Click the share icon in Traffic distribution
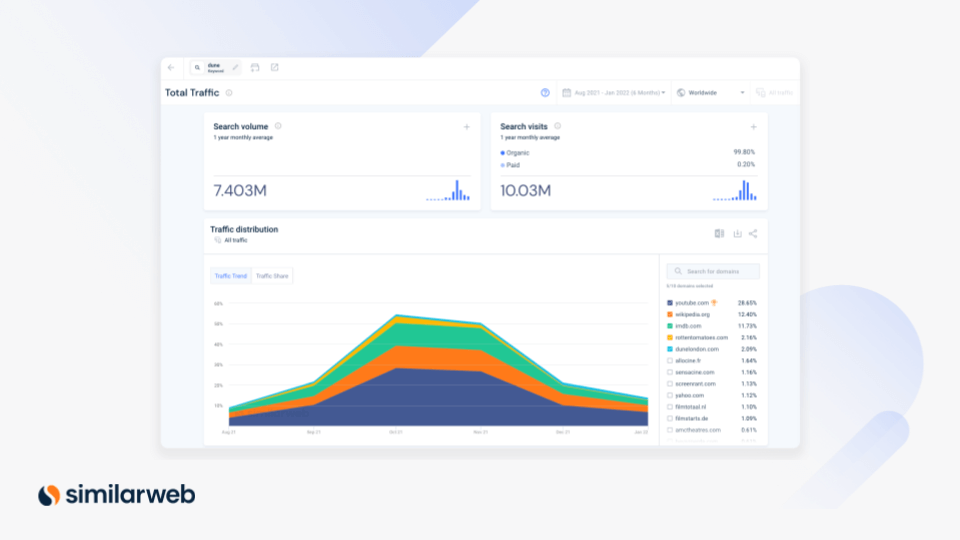The width and height of the screenshot is (960, 540). (x=753, y=233)
